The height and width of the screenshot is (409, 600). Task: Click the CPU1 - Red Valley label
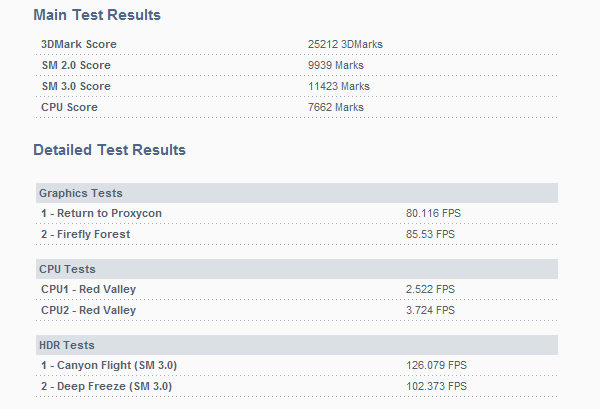click(88, 289)
